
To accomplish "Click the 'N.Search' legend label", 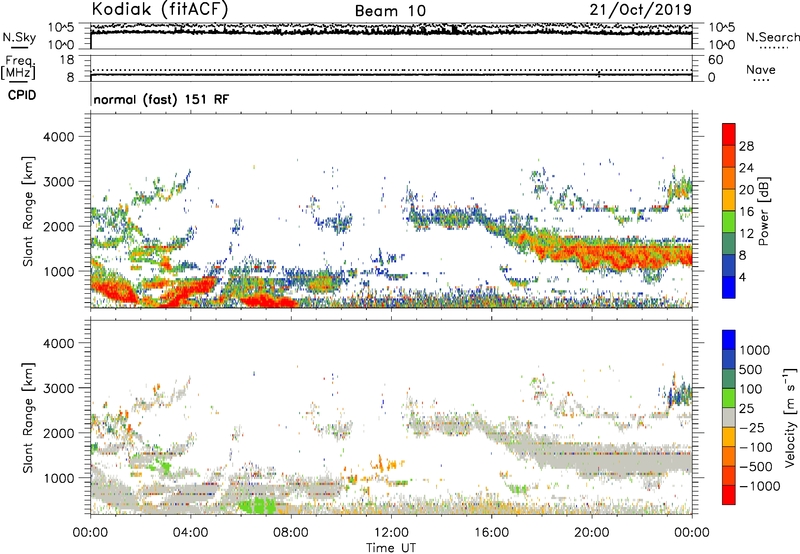I will coord(772,37).
